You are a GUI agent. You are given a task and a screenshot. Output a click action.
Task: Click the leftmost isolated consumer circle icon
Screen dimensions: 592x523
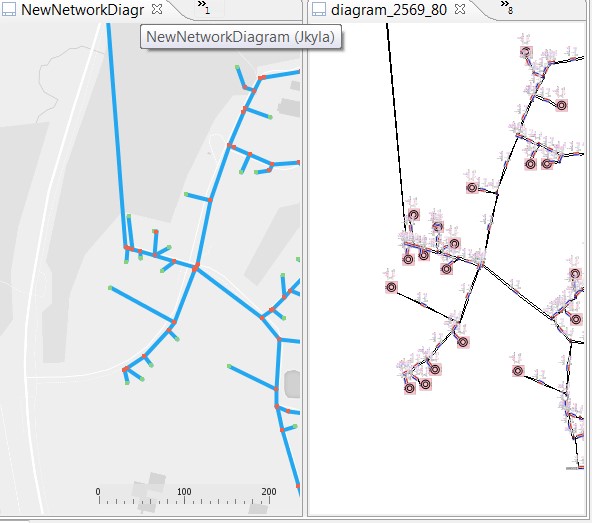pyautogui.click(x=392, y=287)
